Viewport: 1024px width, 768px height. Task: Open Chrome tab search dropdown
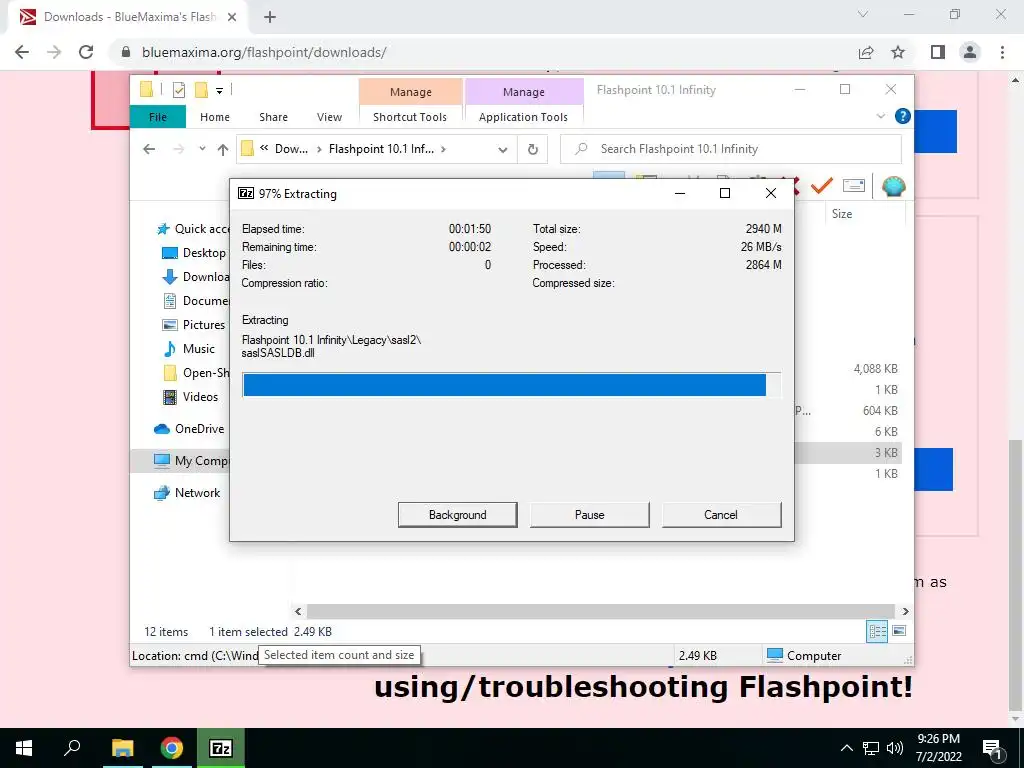[863, 14]
